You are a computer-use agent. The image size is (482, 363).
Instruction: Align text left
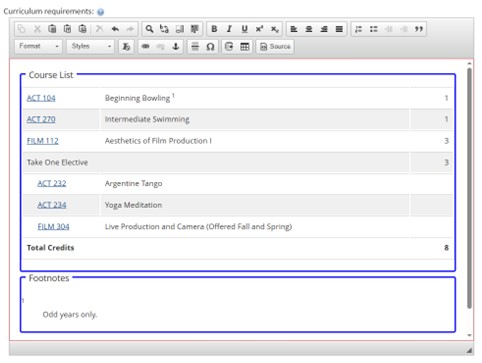click(x=294, y=29)
